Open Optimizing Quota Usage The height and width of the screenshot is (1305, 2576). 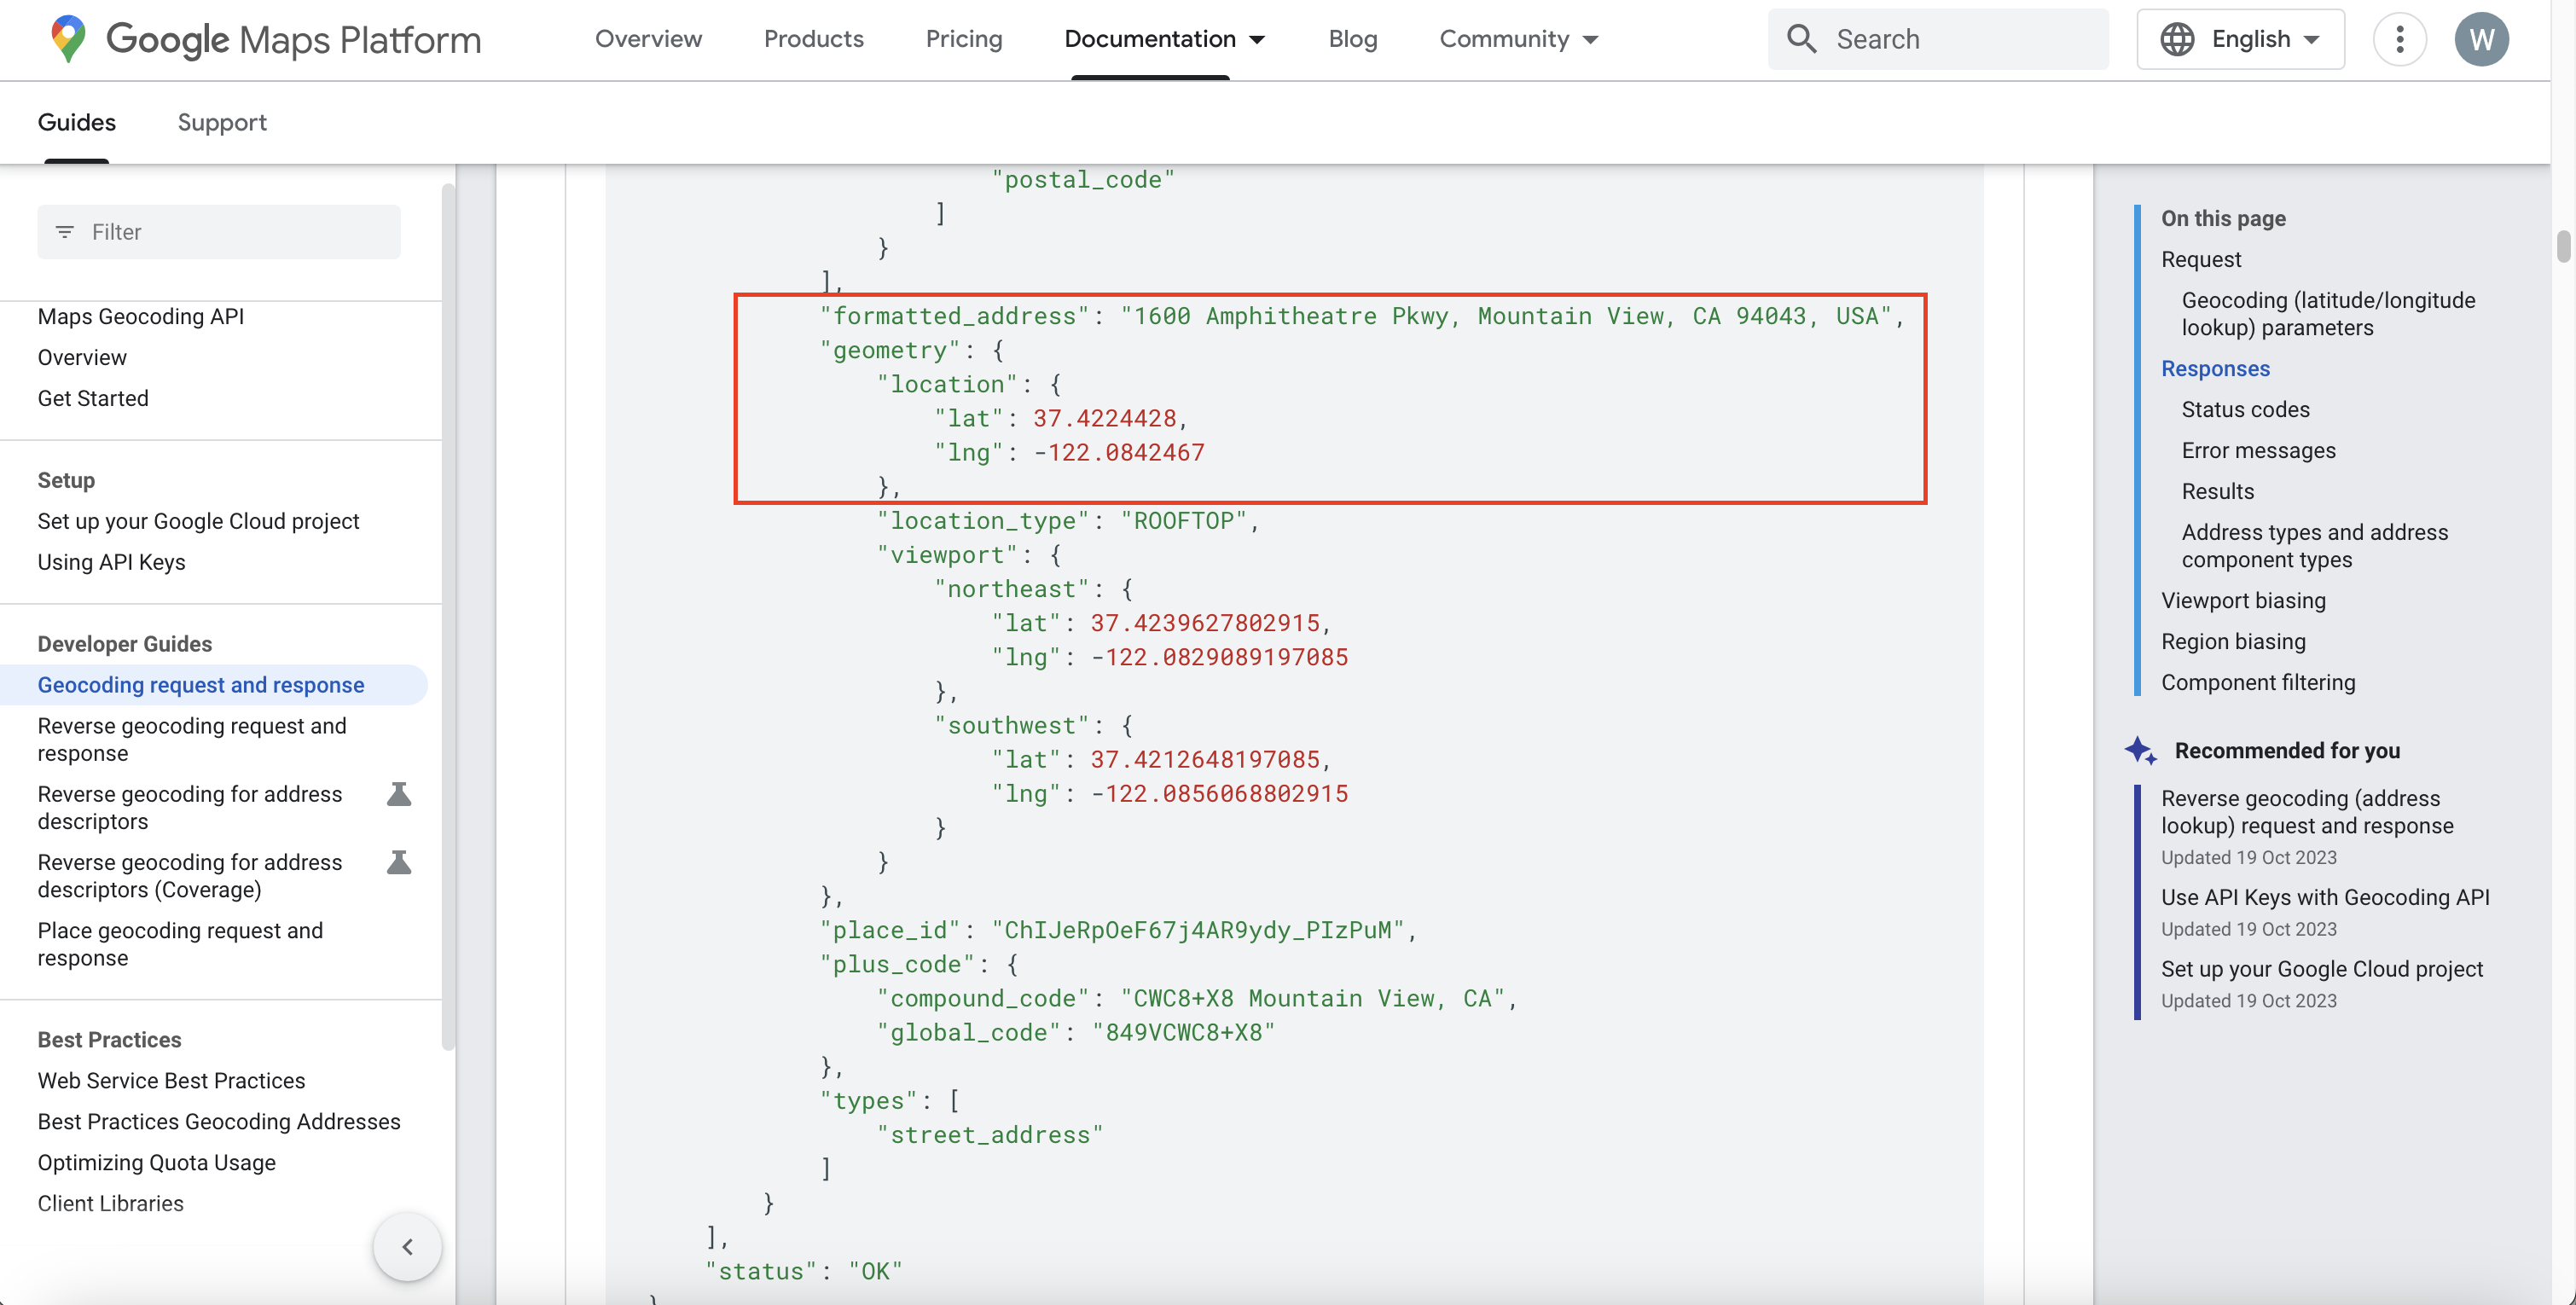156,1162
